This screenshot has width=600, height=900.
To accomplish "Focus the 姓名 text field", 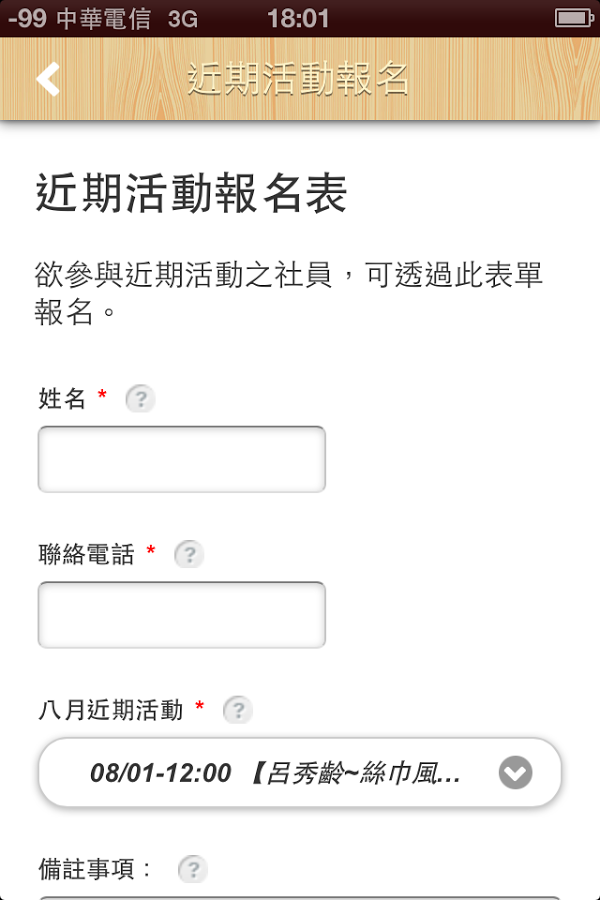I will click(181, 459).
